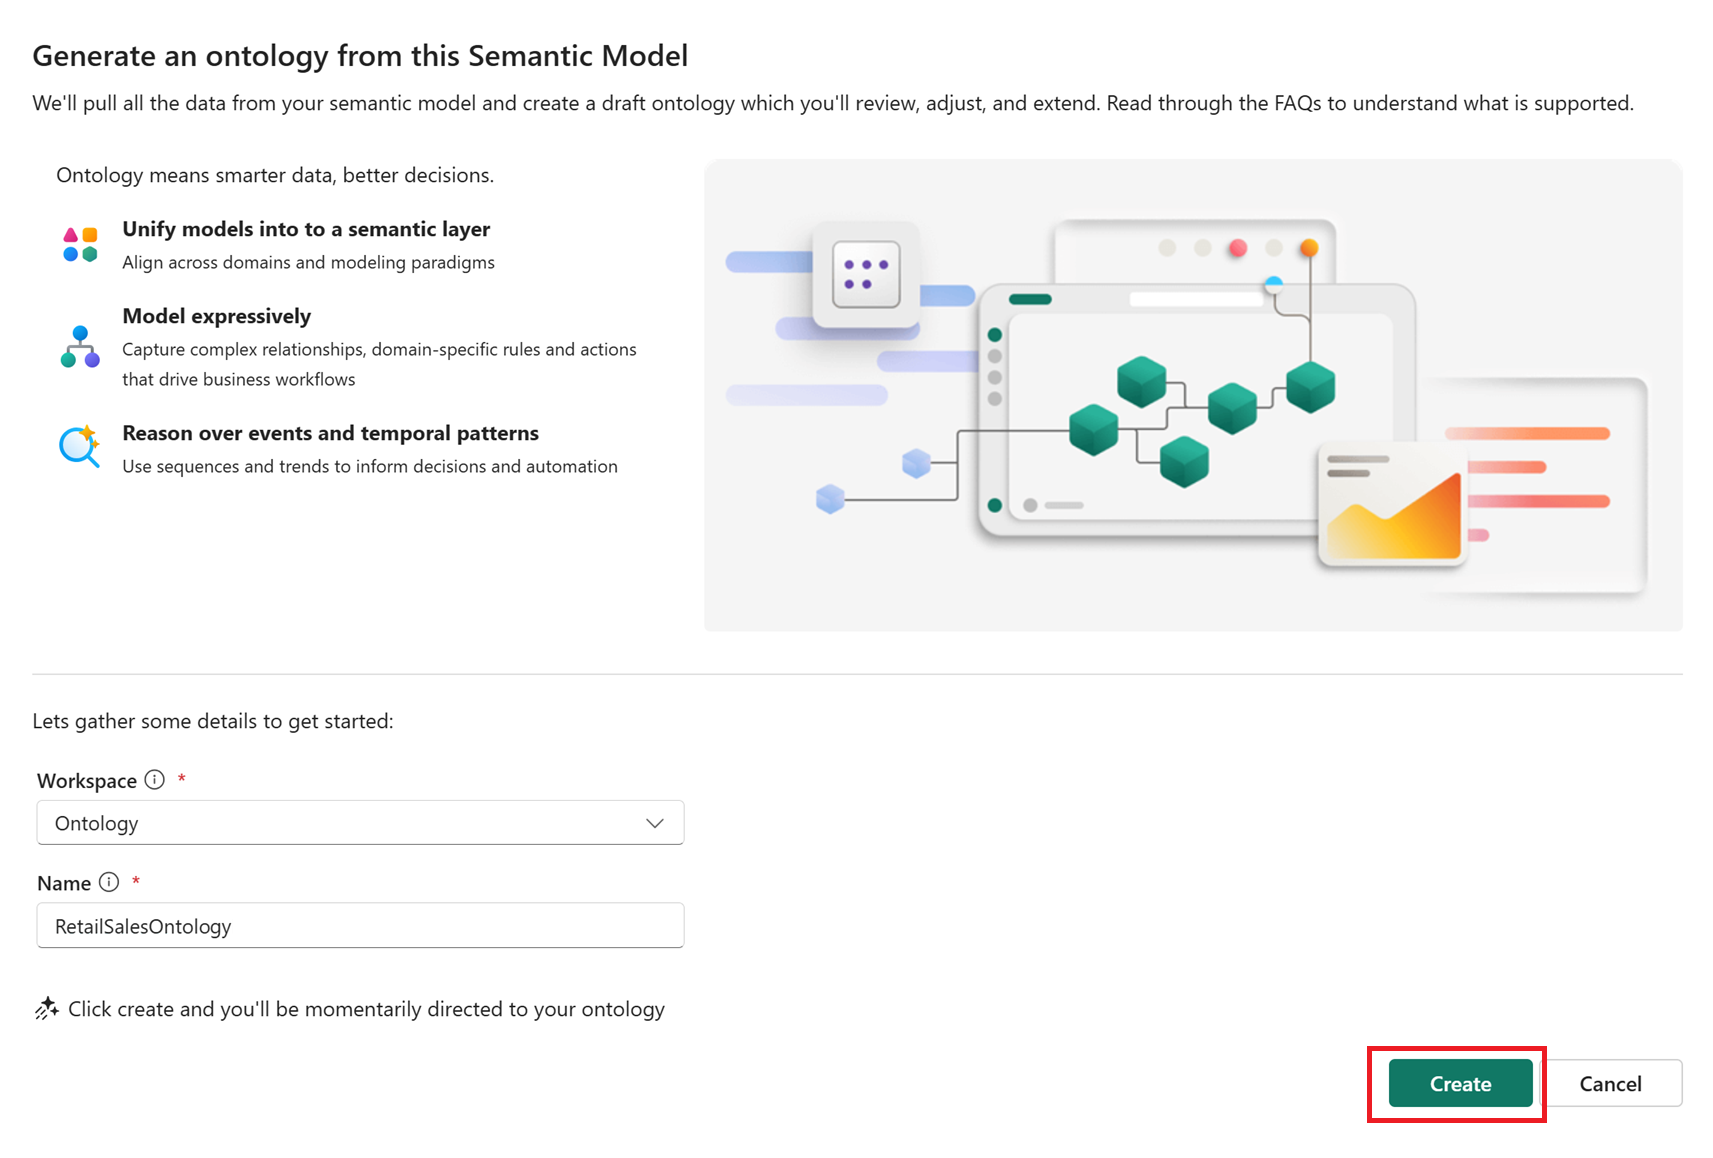Screen dimensions: 1713x1158
Task: Click the Name field label
Action: [64, 884]
